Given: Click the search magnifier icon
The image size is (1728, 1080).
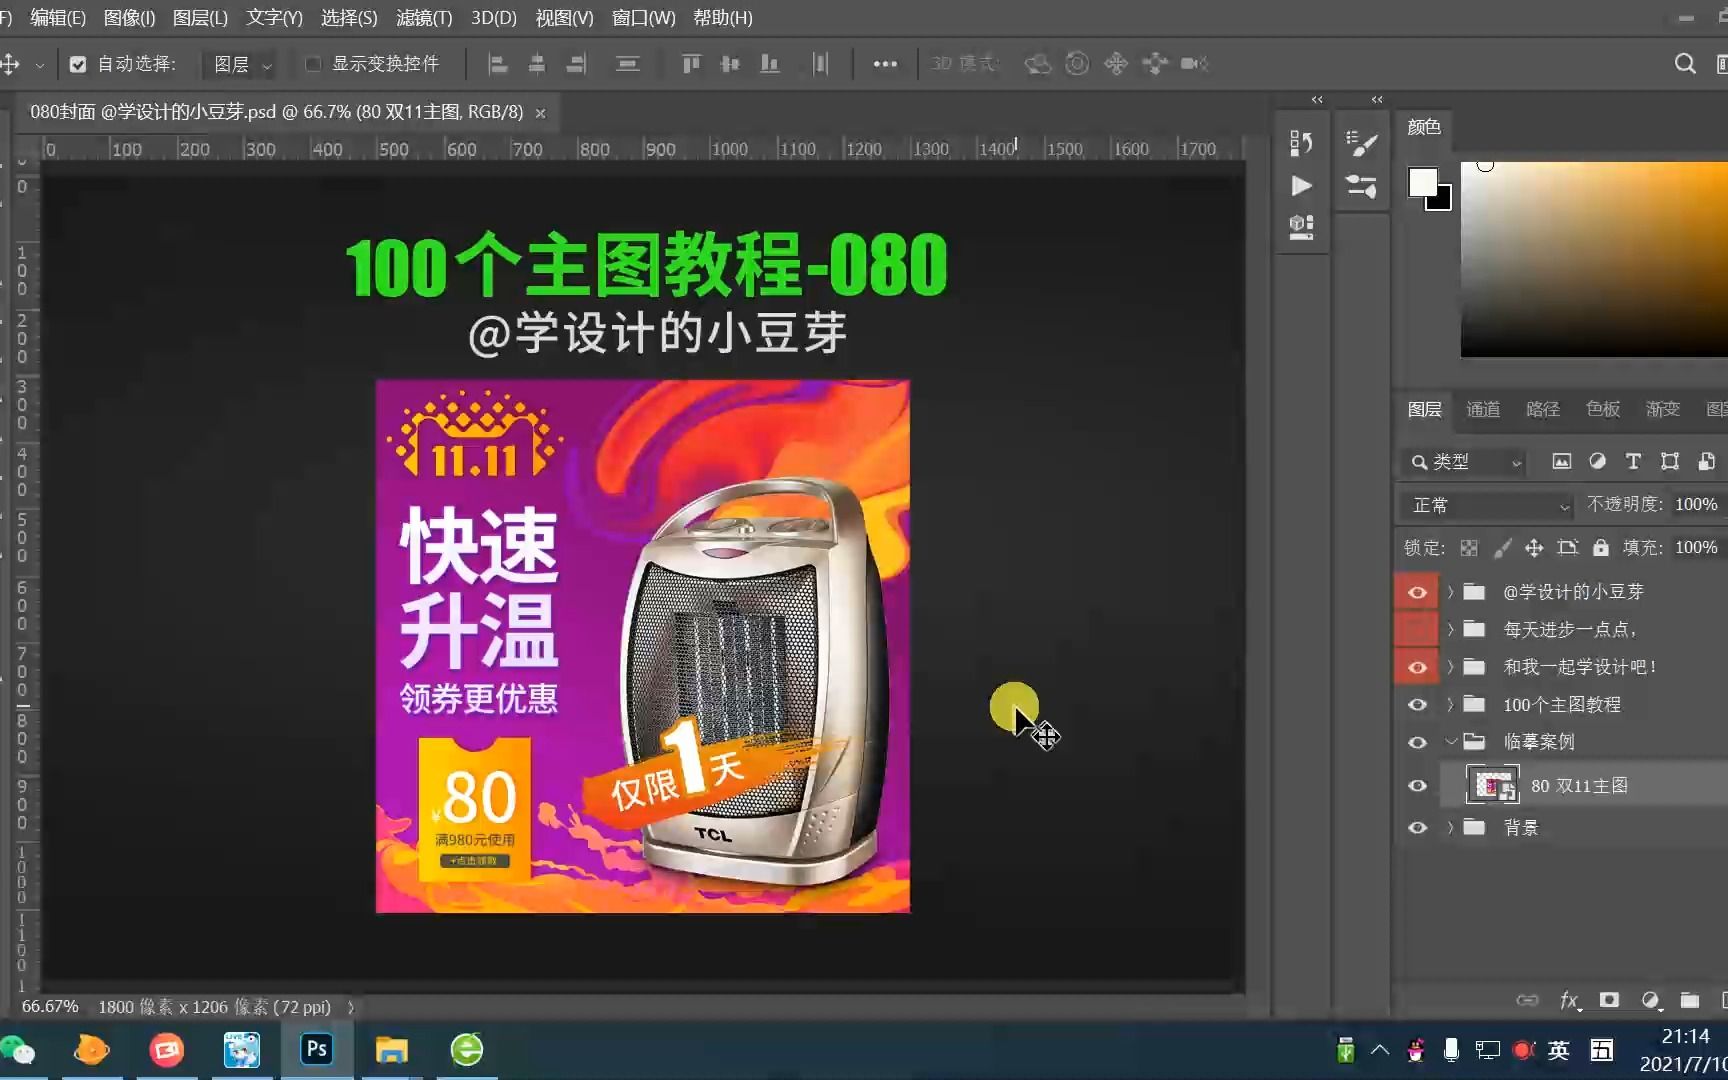Looking at the screenshot, I should (x=1685, y=64).
